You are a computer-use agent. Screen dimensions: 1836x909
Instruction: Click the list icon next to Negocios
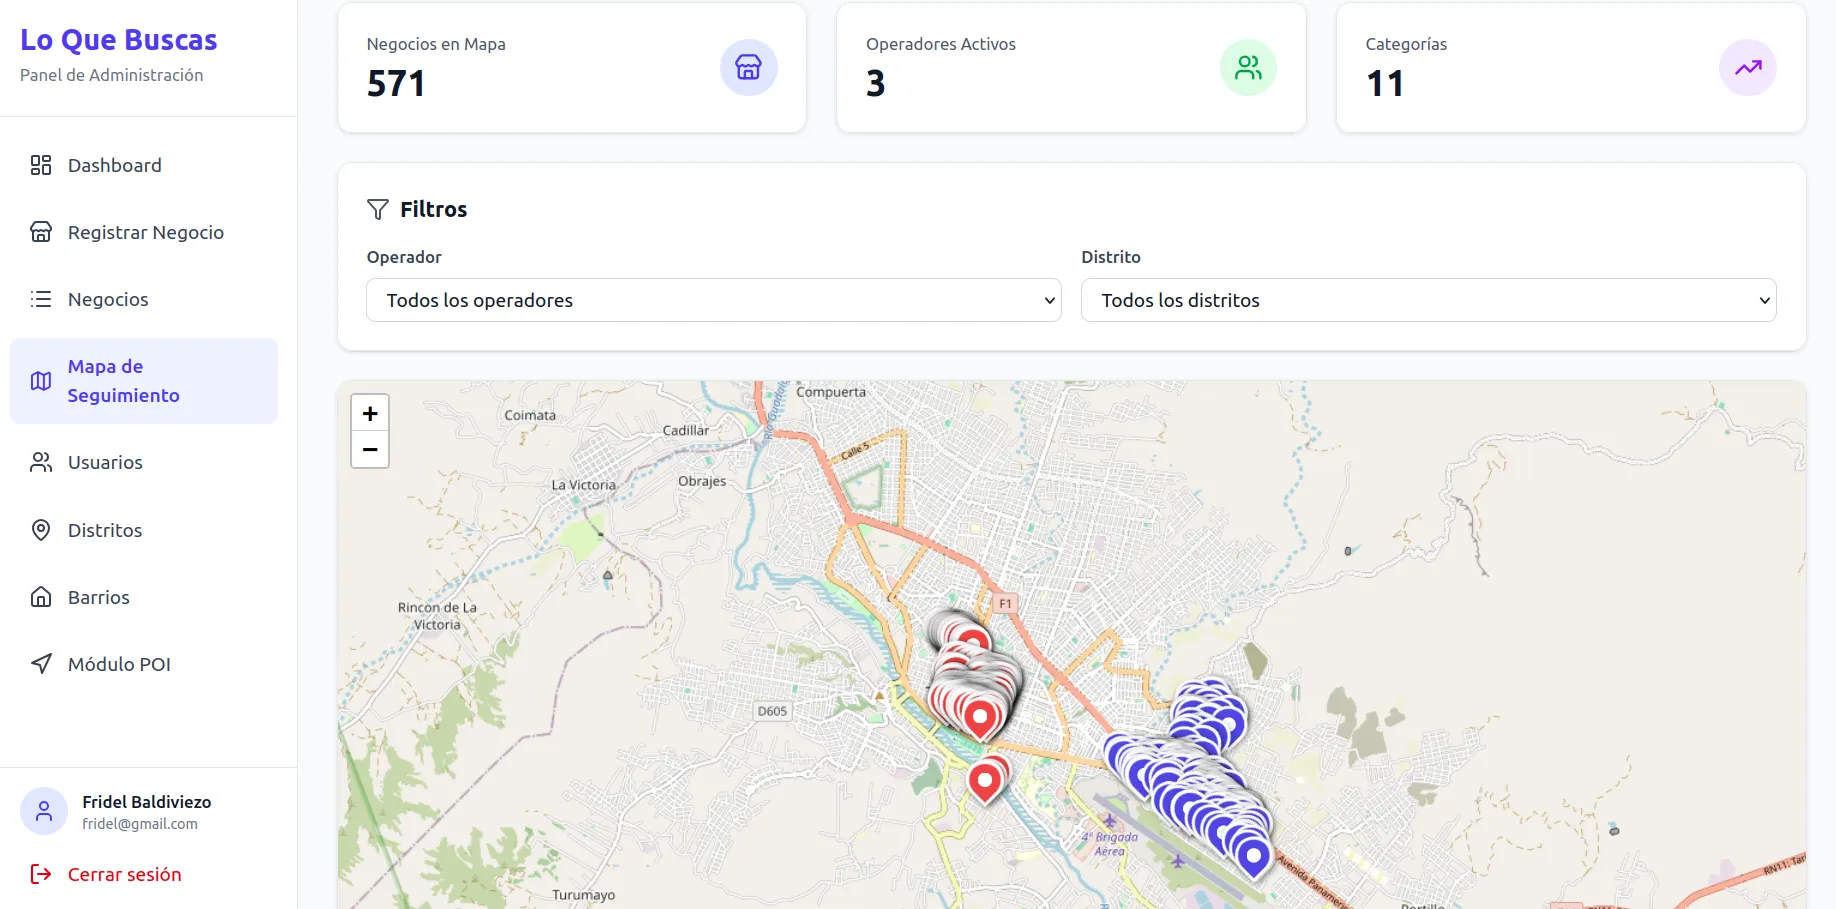pos(41,299)
